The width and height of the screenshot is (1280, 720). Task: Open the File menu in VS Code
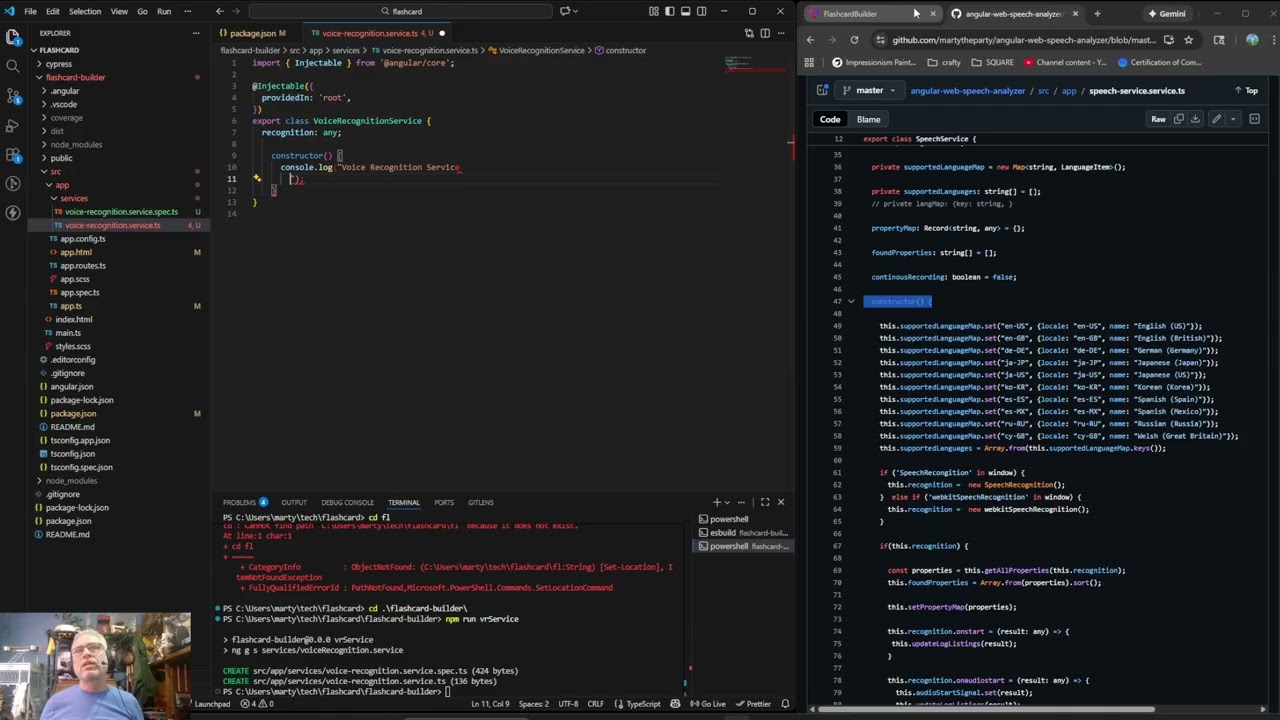click(30, 11)
